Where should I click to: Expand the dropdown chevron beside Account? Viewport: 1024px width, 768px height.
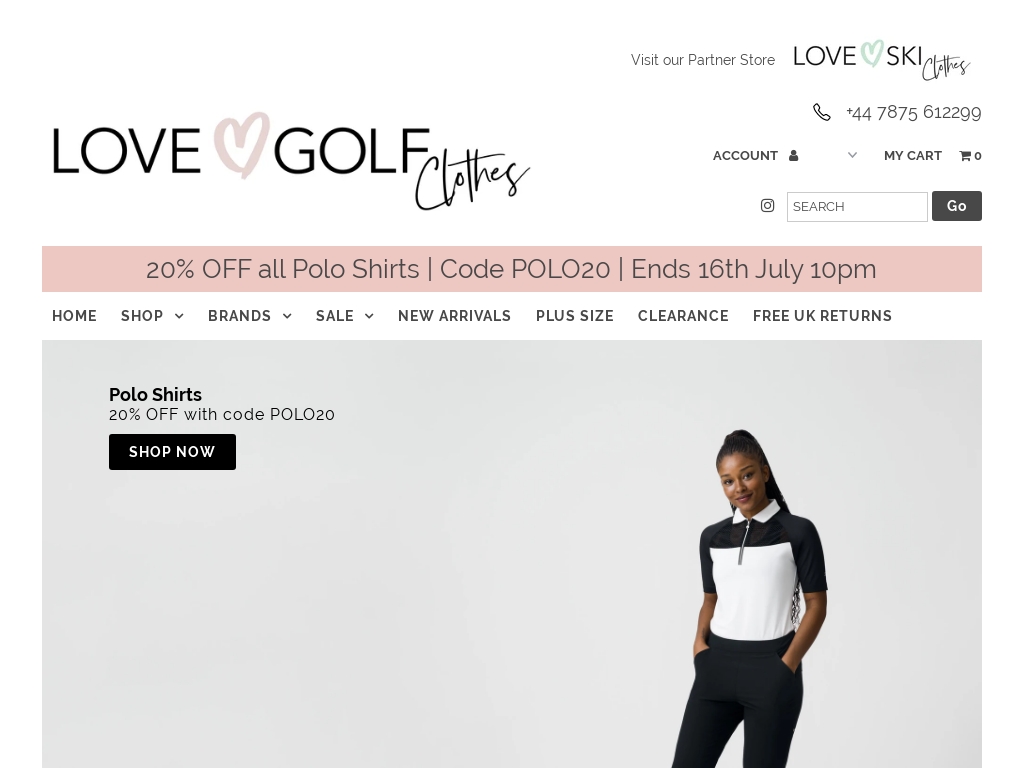coord(852,155)
